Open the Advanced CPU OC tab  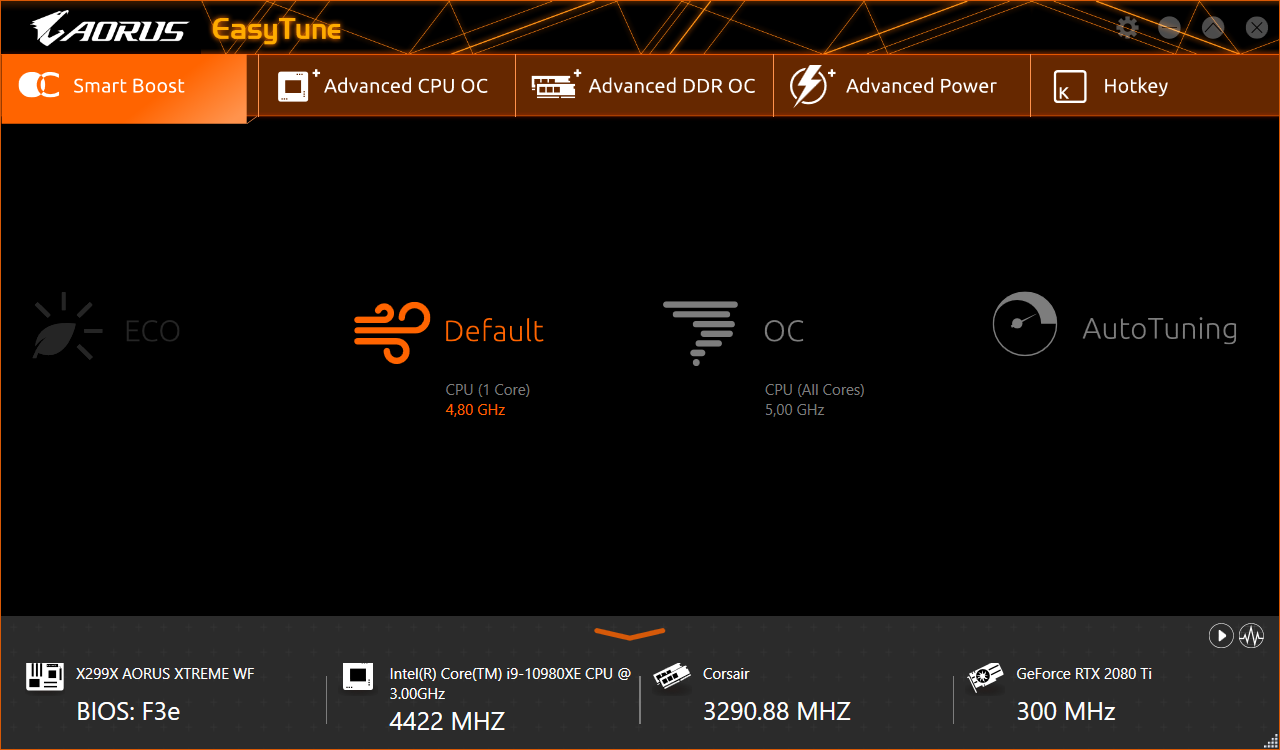point(387,87)
